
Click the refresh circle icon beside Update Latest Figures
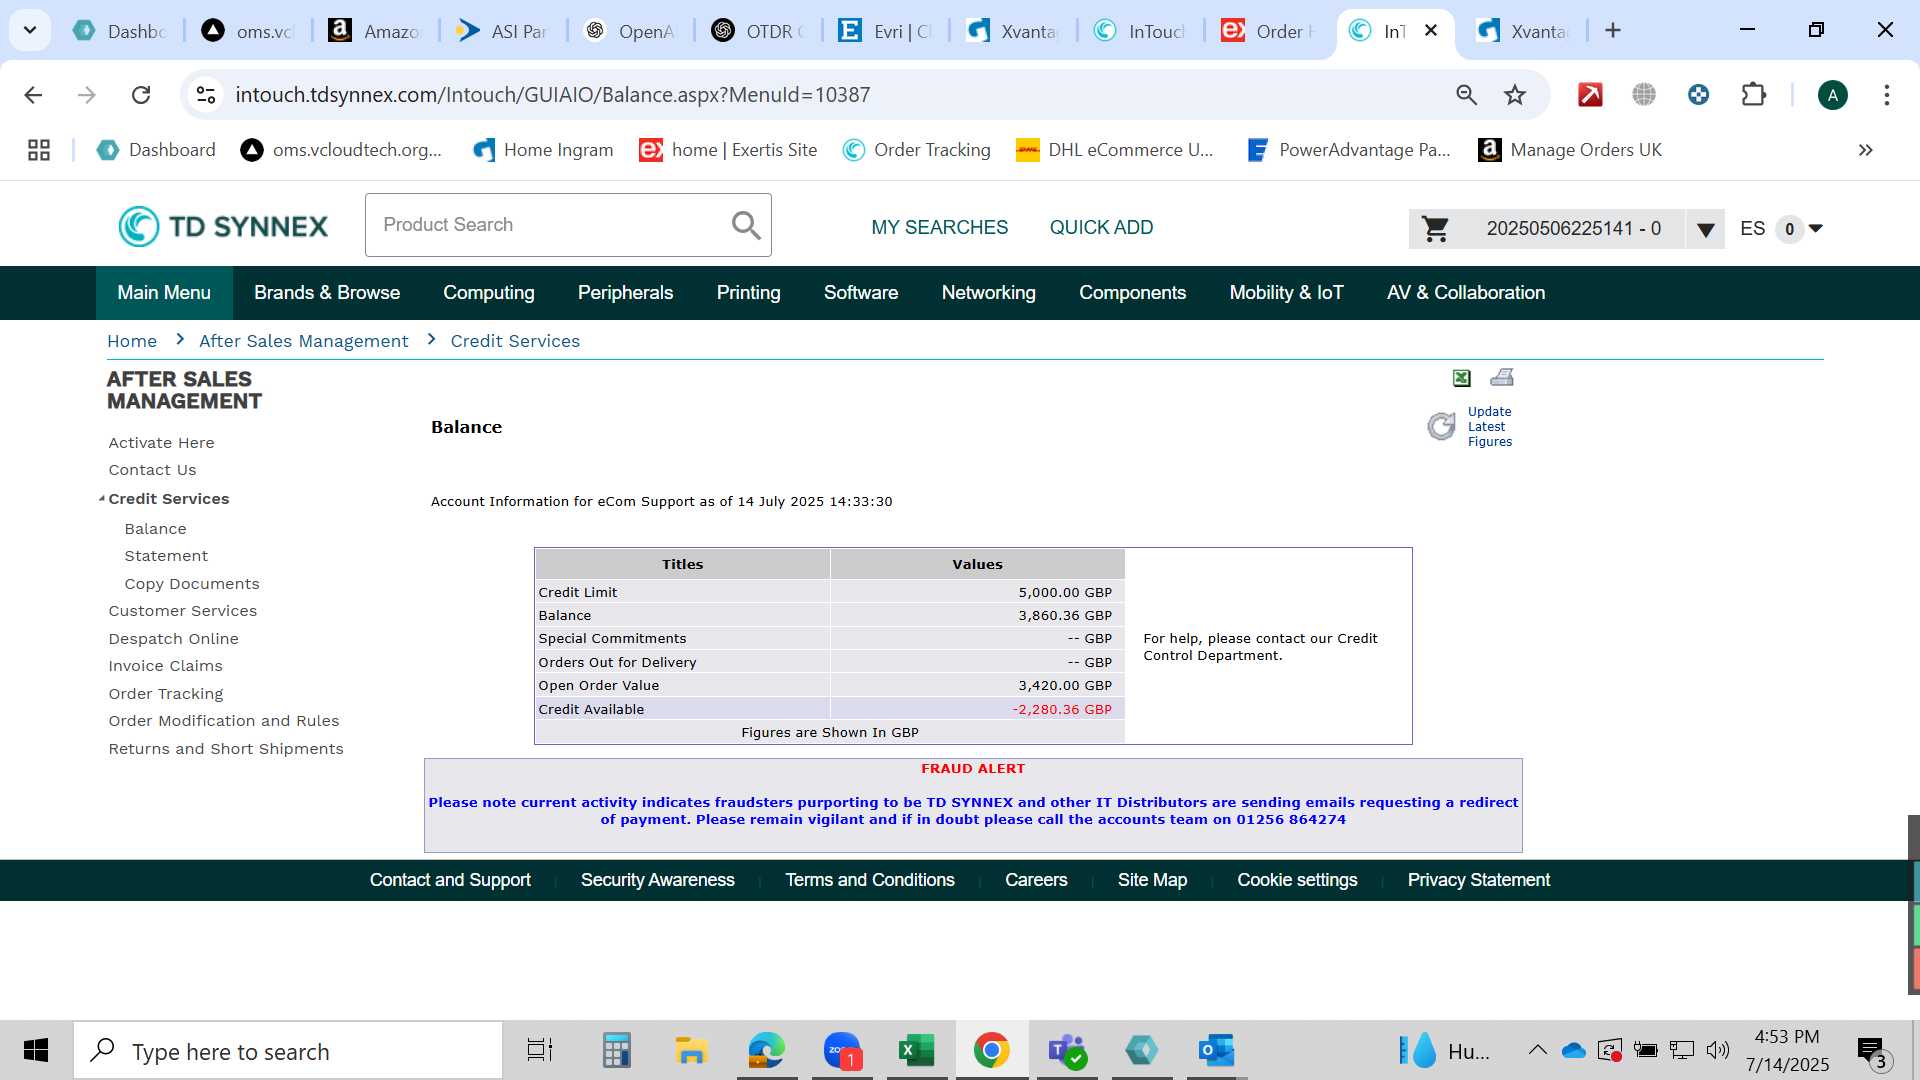pyautogui.click(x=1441, y=426)
